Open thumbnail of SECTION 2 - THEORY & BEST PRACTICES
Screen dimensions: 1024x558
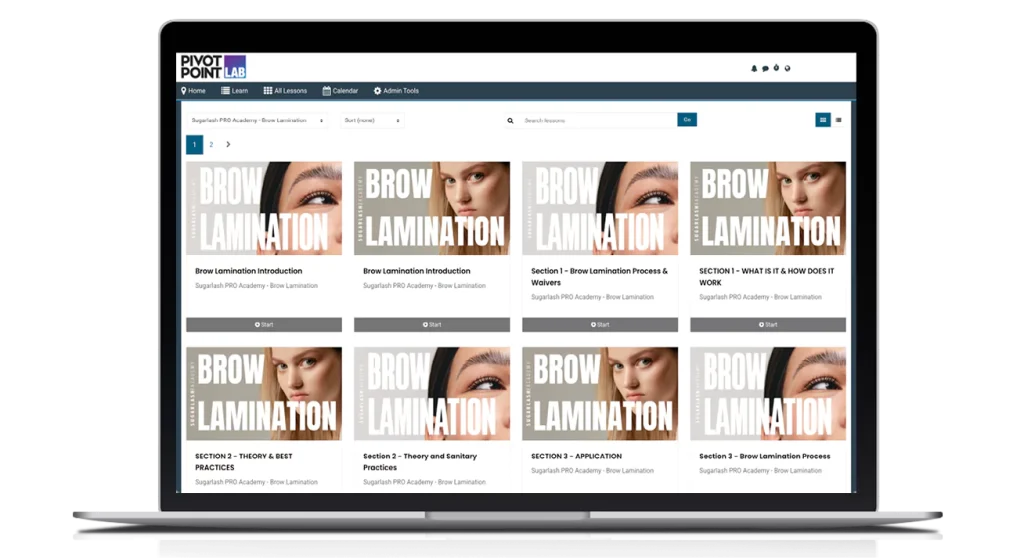click(264, 393)
